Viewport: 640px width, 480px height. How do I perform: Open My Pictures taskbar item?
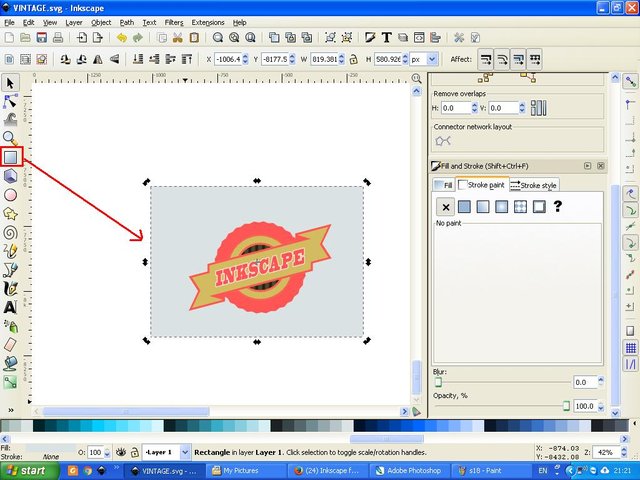pyautogui.click(x=247, y=471)
